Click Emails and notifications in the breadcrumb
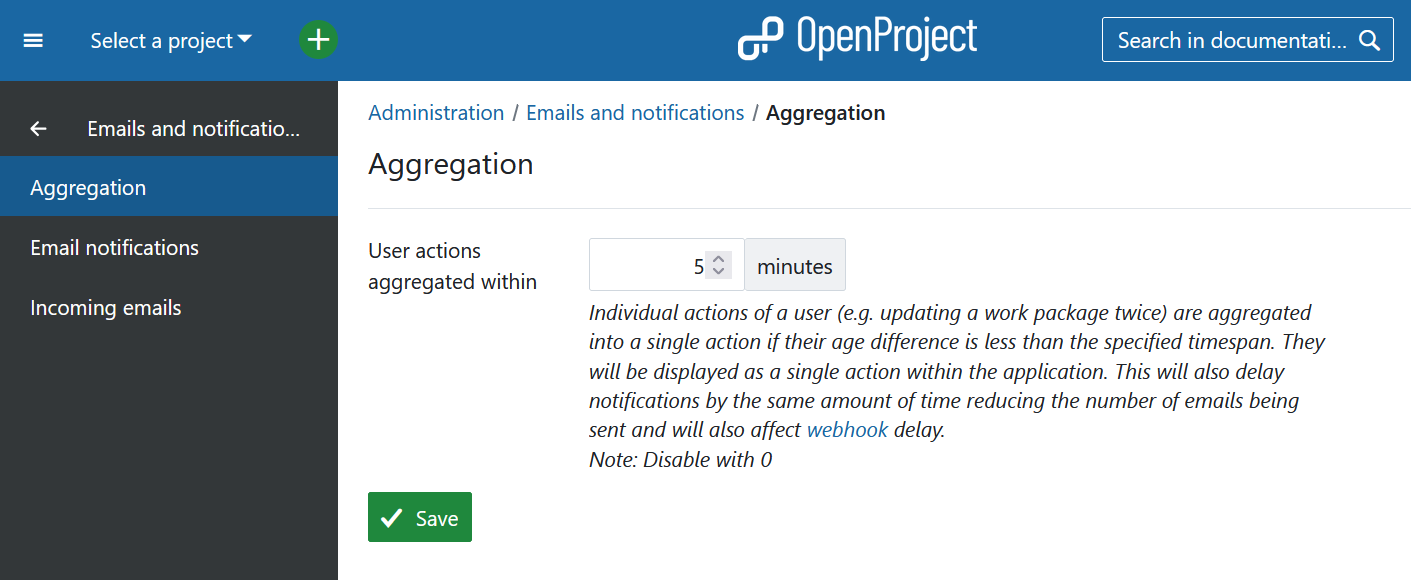 (x=634, y=112)
